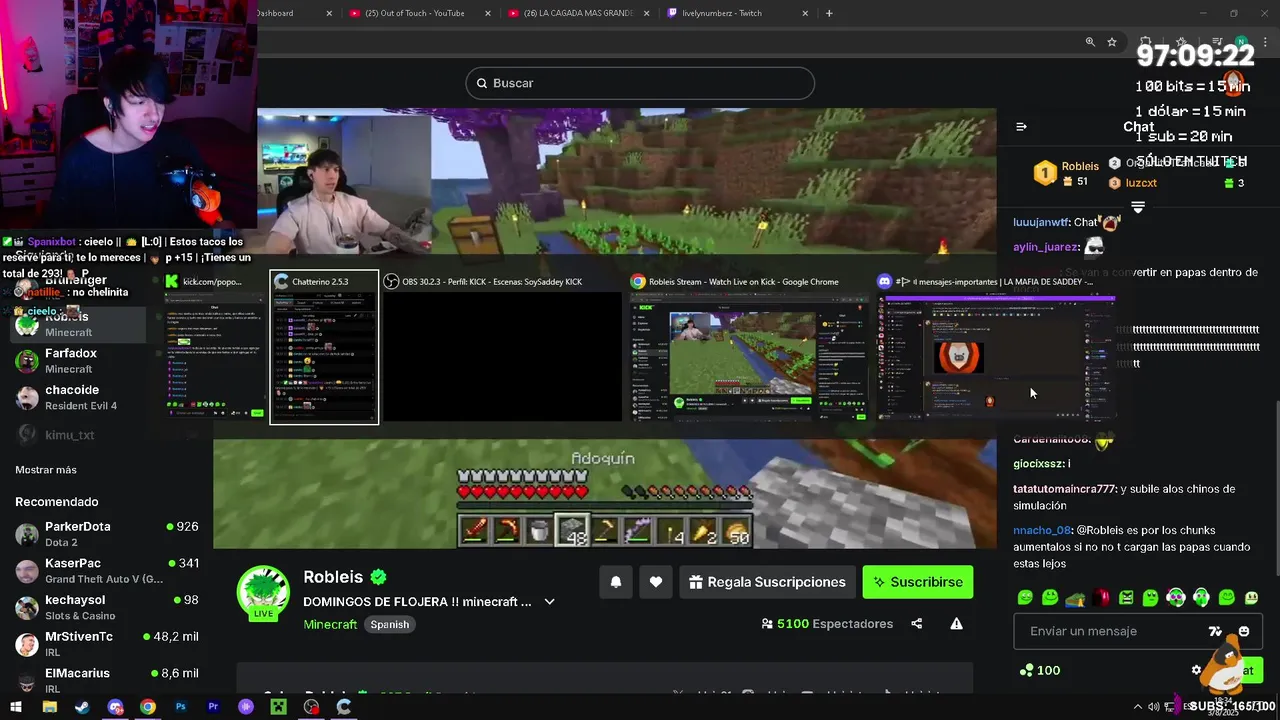
Task: Select the Chatterino 2.5.3 window thumbnail
Action: 324,347
